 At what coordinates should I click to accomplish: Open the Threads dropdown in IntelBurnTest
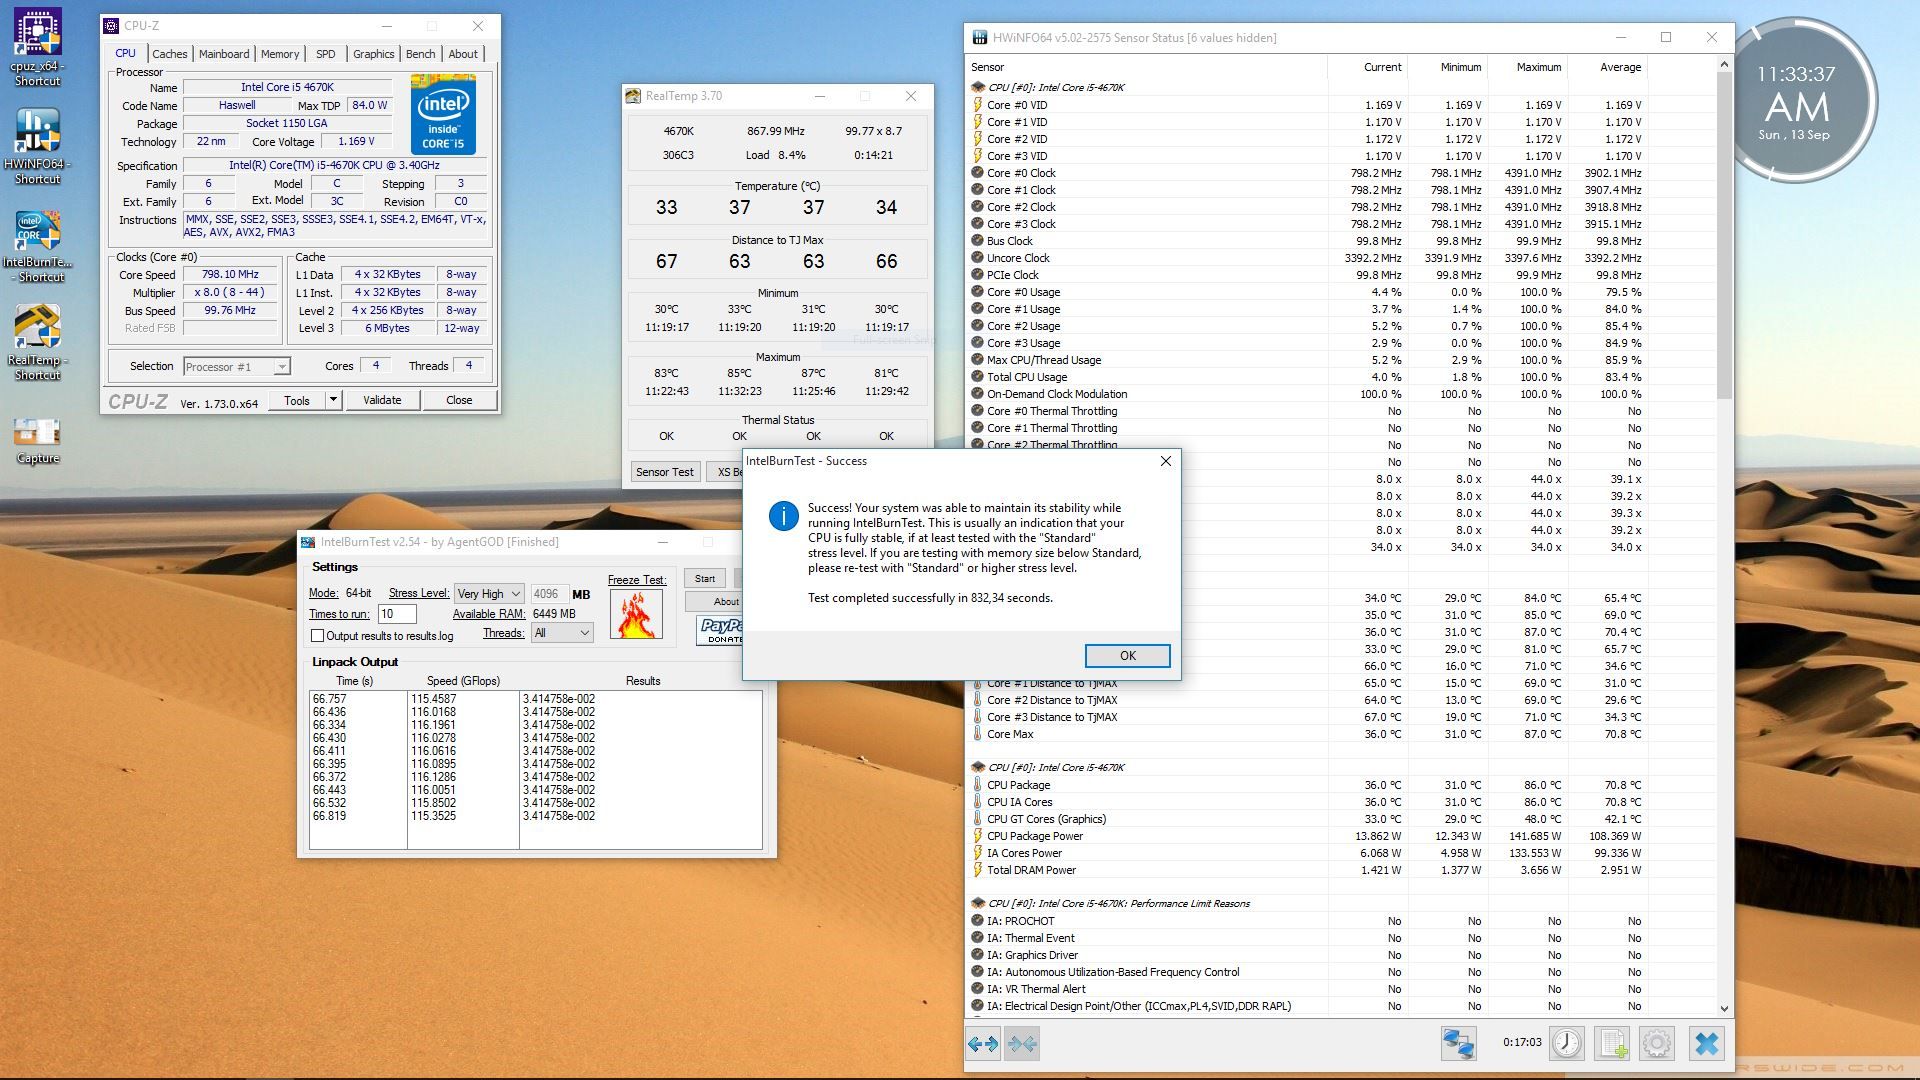tap(562, 633)
